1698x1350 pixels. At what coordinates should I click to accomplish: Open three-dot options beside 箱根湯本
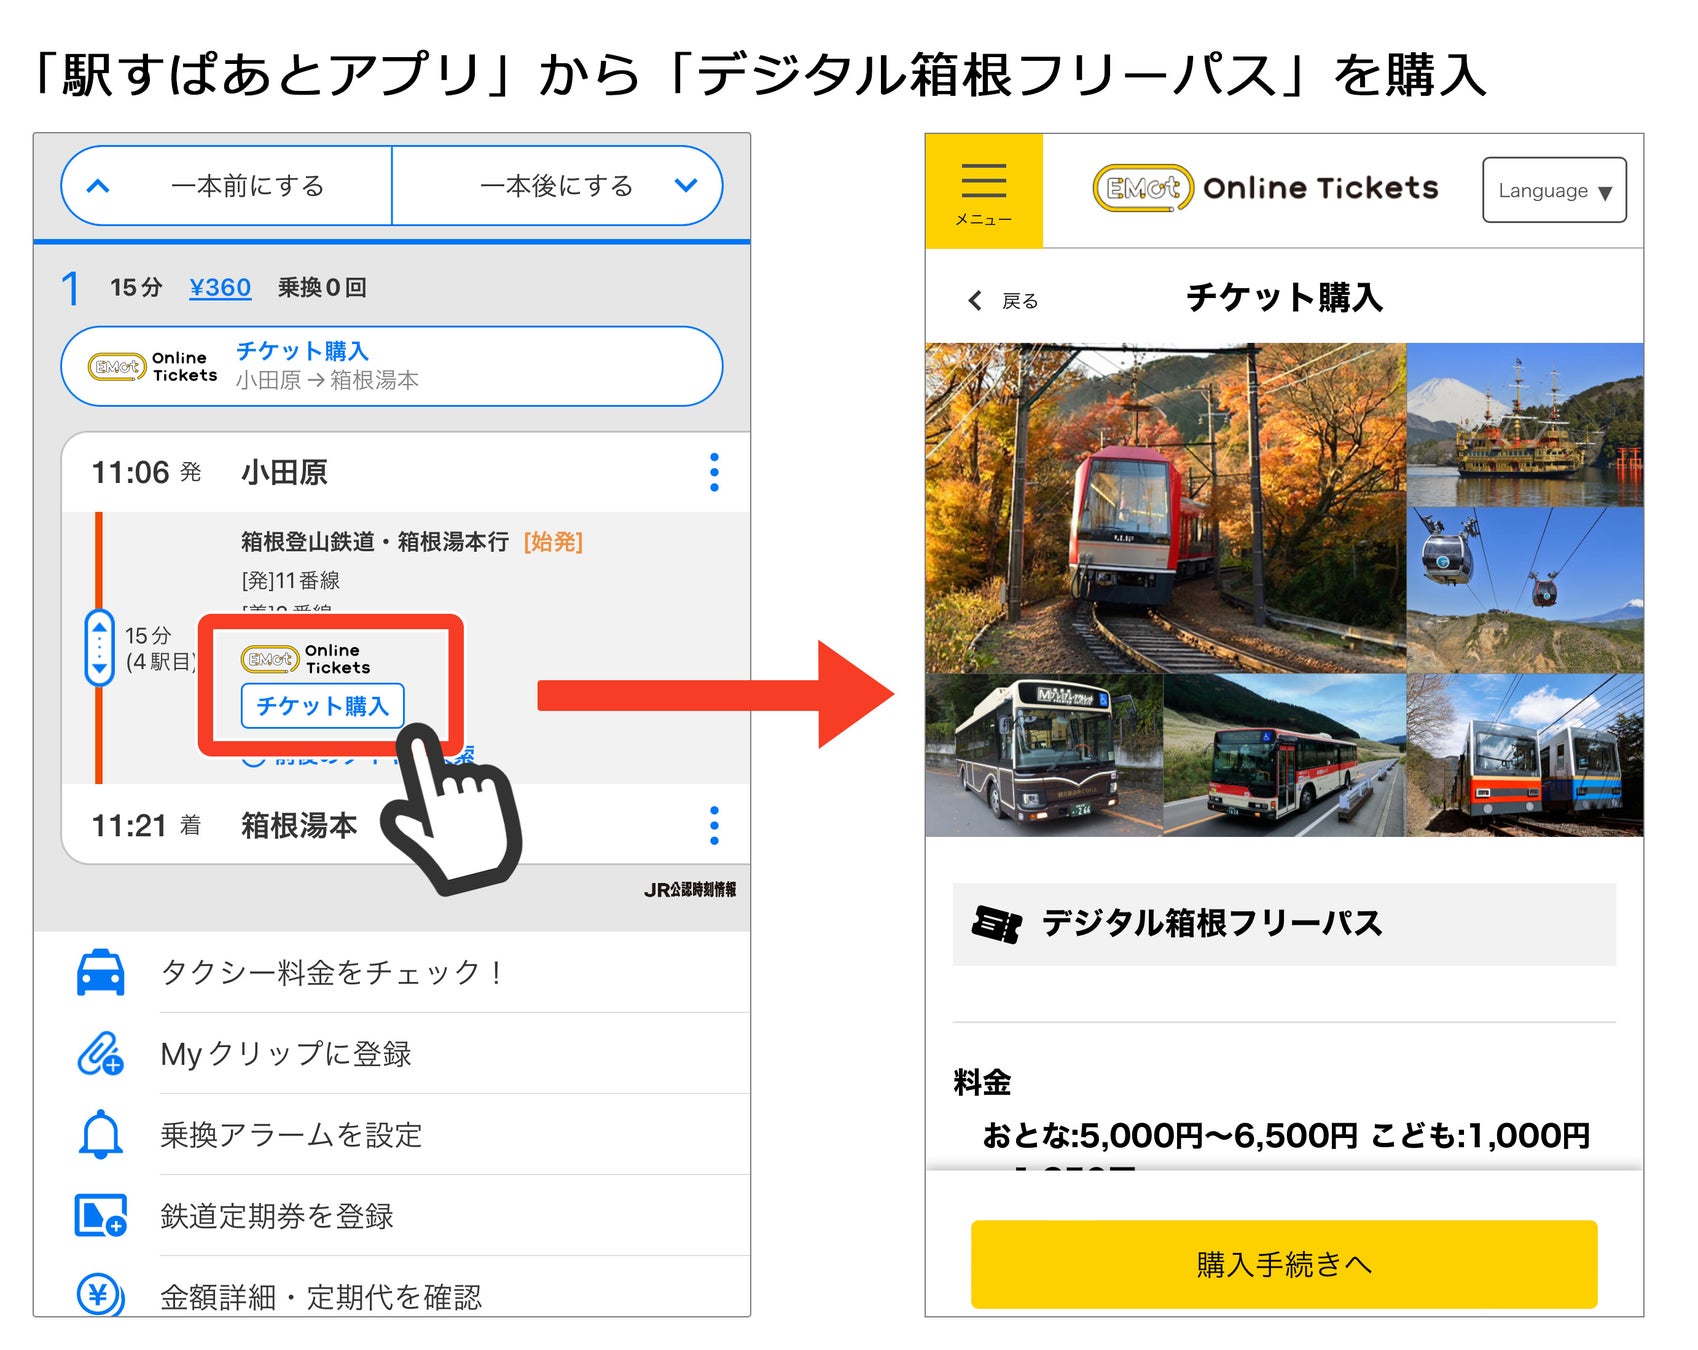click(x=714, y=825)
